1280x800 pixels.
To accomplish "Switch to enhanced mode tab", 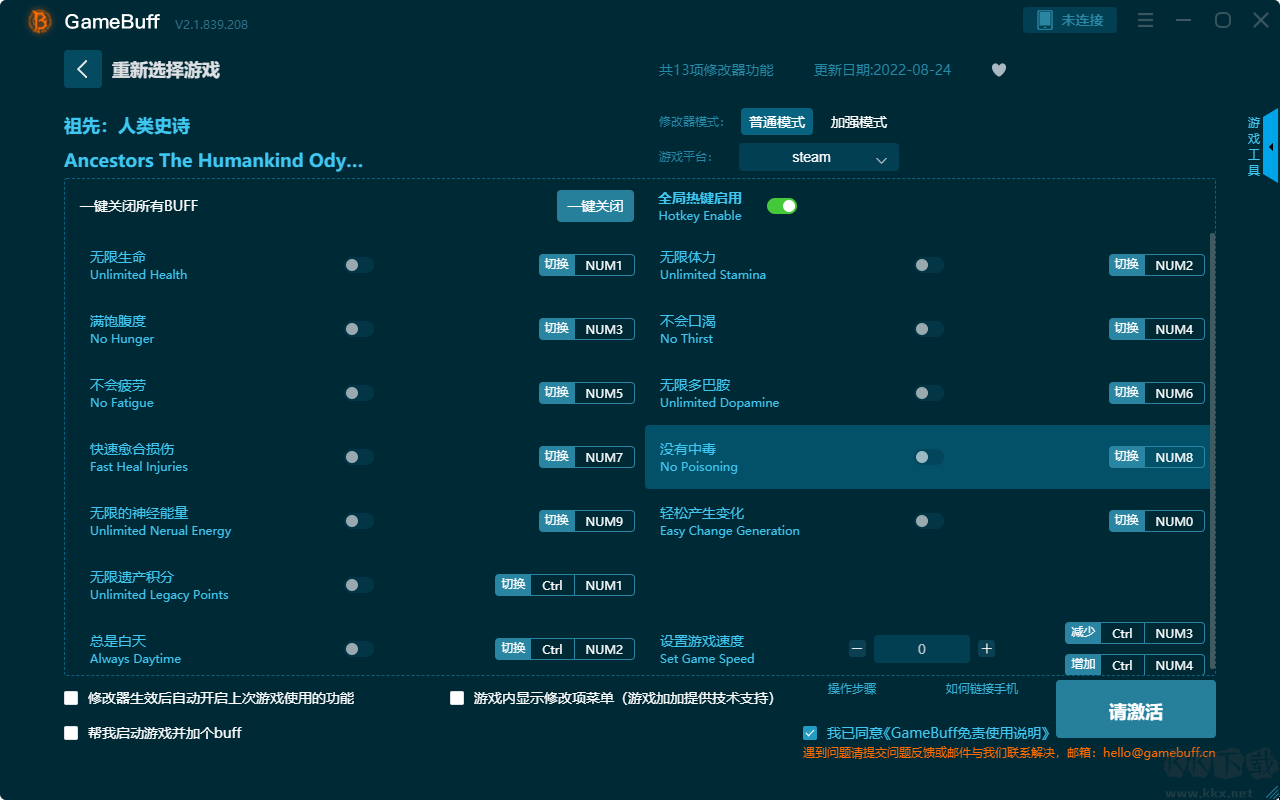I will (858, 122).
